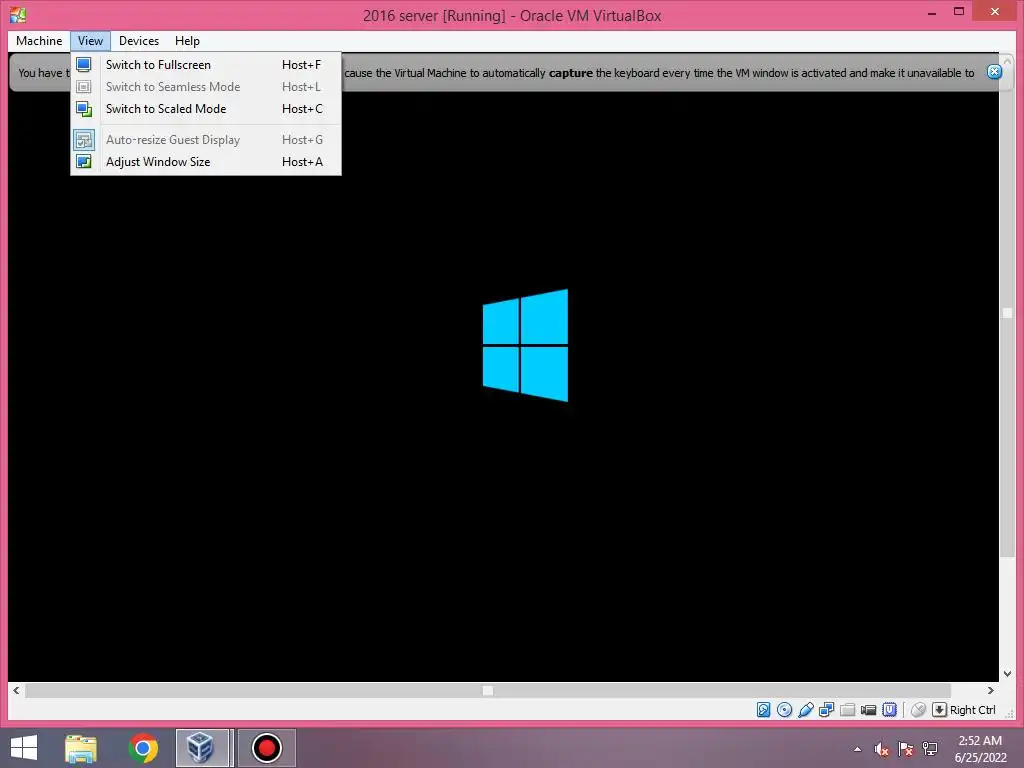Click the shared folders status icon
The width and height of the screenshot is (1024, 768).
(x=847, y=709)
